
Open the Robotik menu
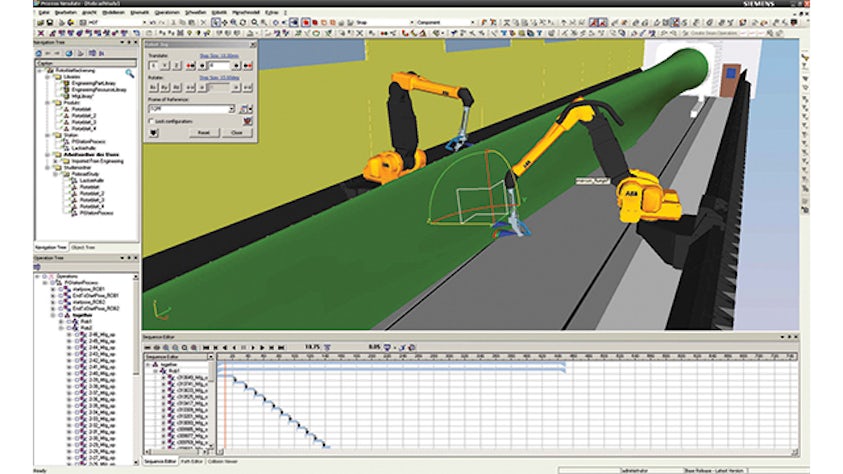(x=219, y=12)
